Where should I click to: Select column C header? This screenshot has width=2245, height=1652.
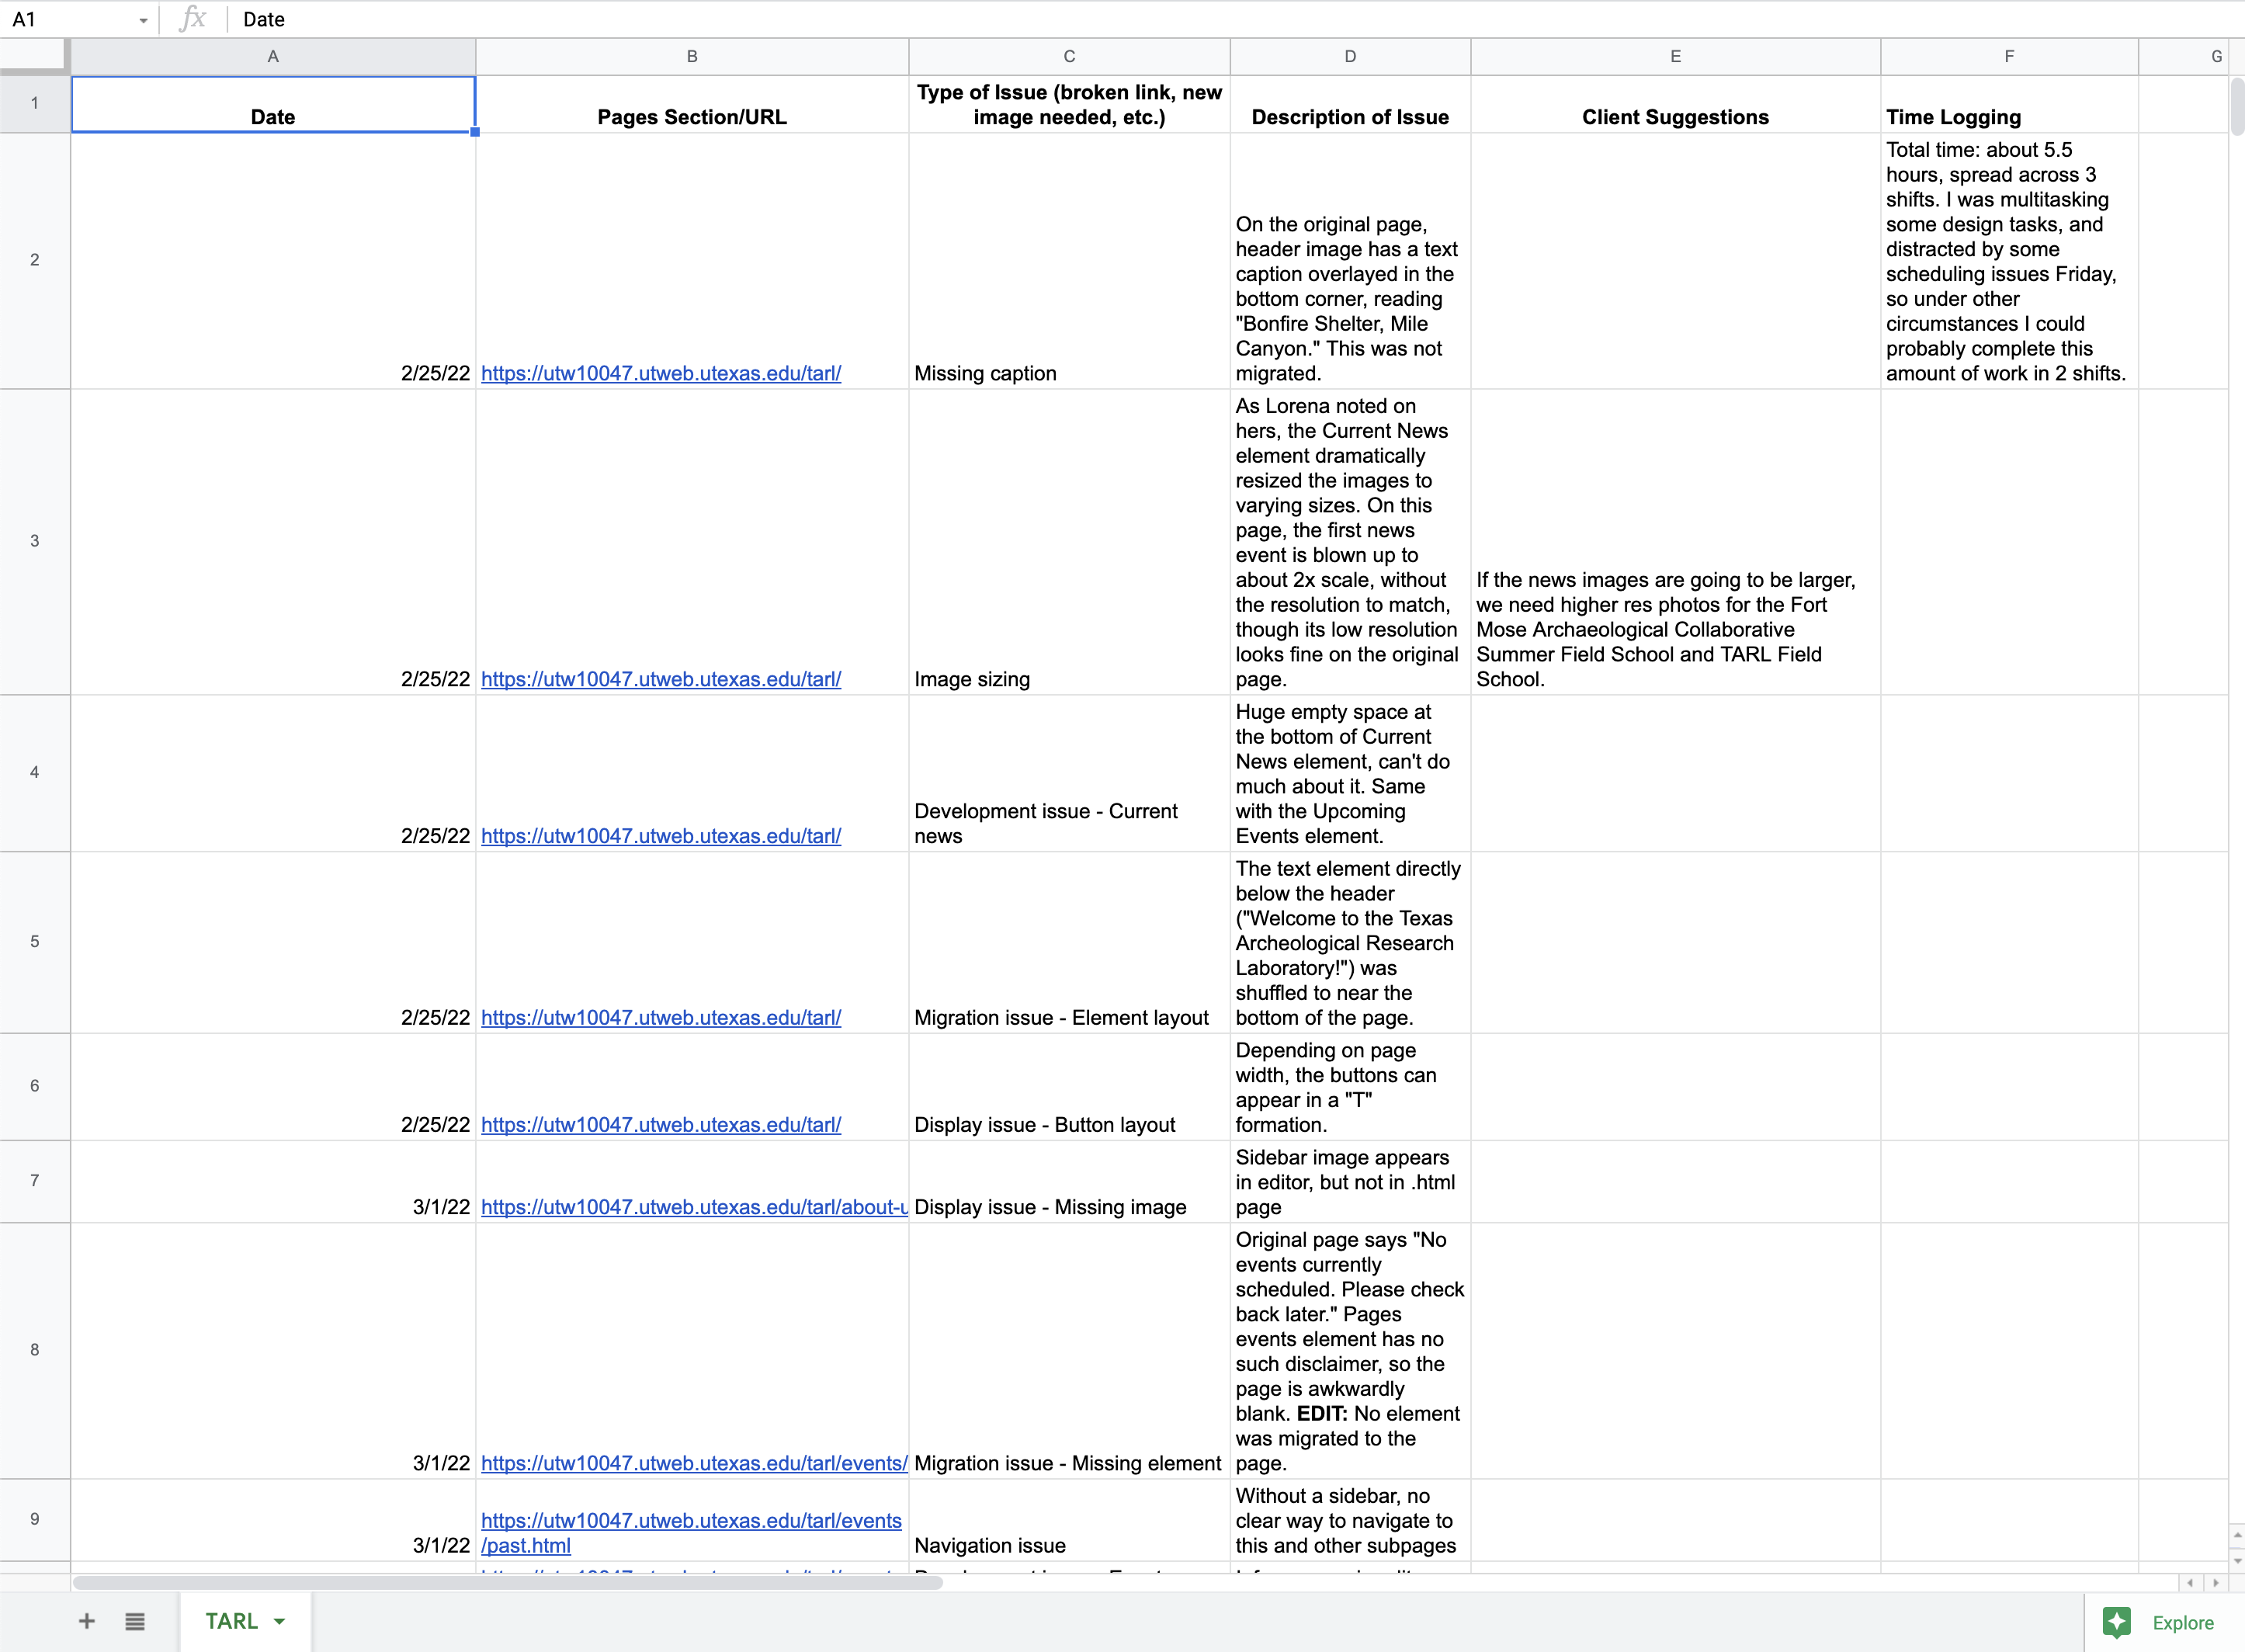point(1069,56)
